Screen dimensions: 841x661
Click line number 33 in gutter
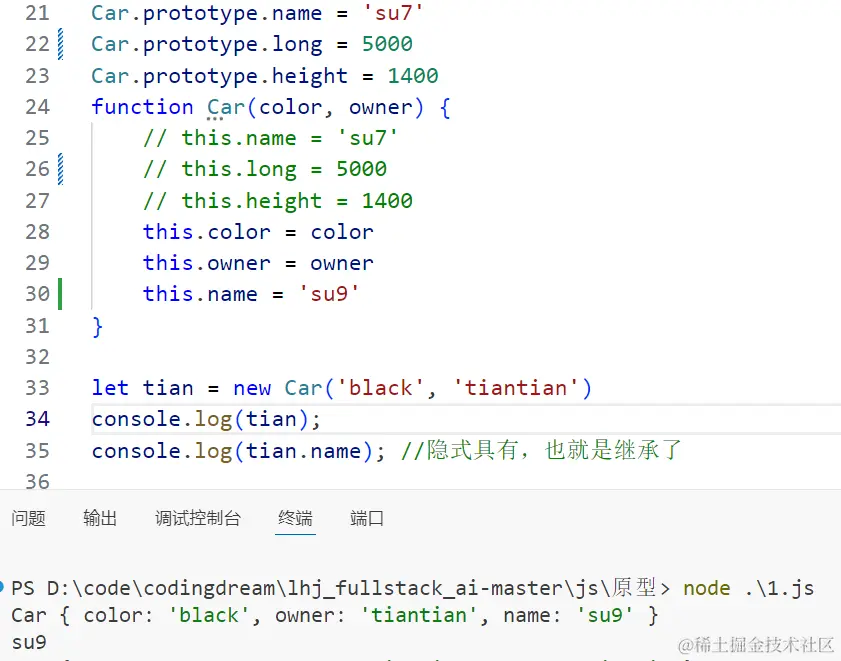[x=38, y=388]
